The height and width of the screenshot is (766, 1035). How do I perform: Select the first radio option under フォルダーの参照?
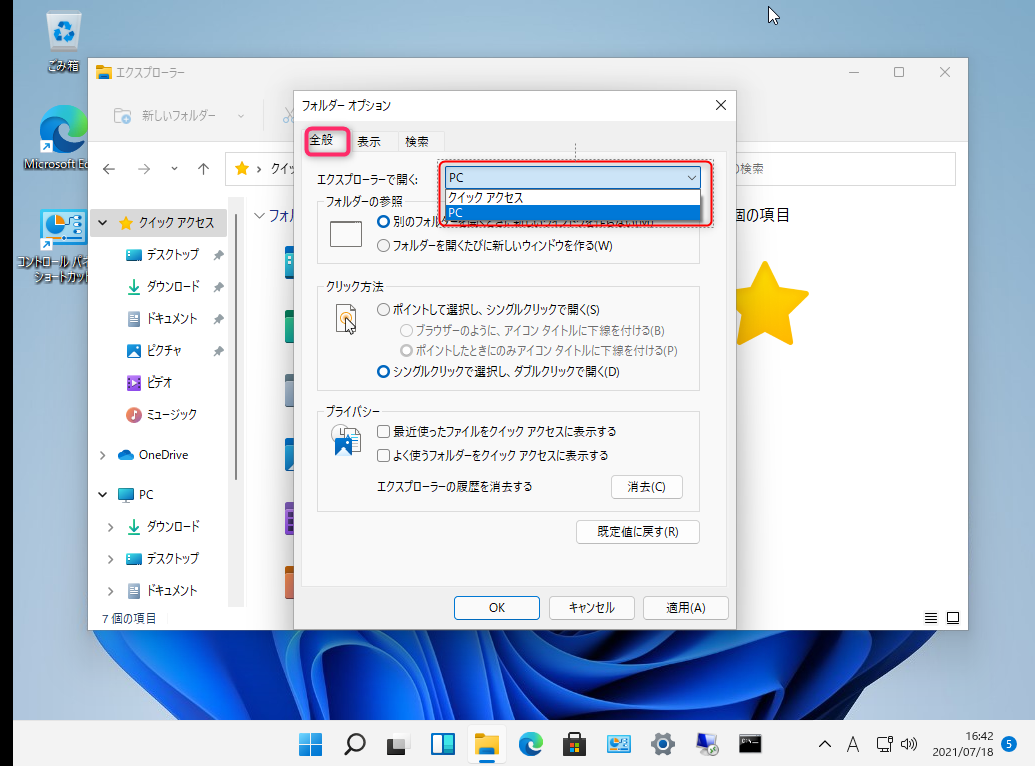383,221
